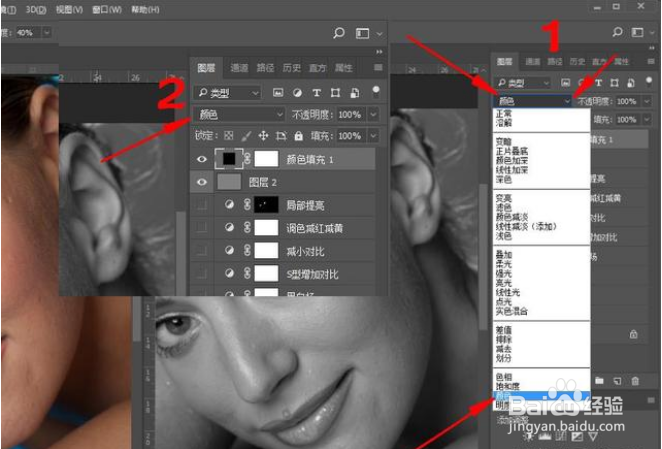The width and height of the screenshot is (662, 449).
Task: Open 不透明度 arrow dropdown in right panel
Action: 647,101
